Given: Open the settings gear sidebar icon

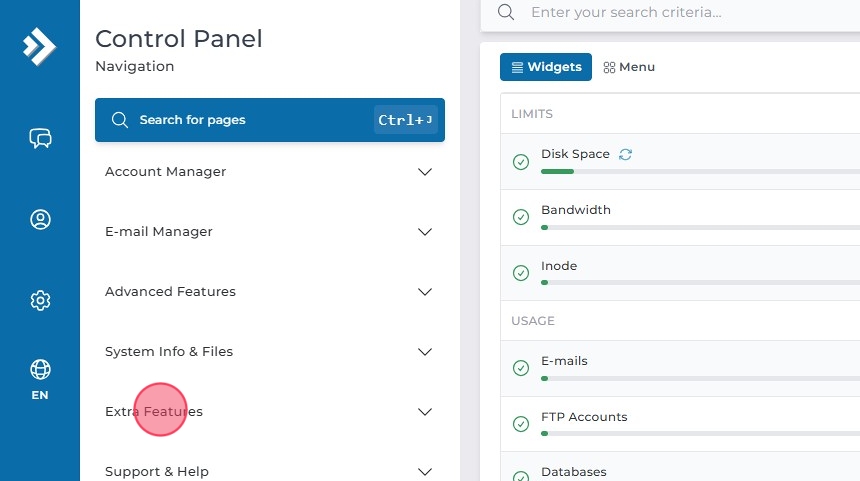Looking at the screenshot, I should [40, 300].
